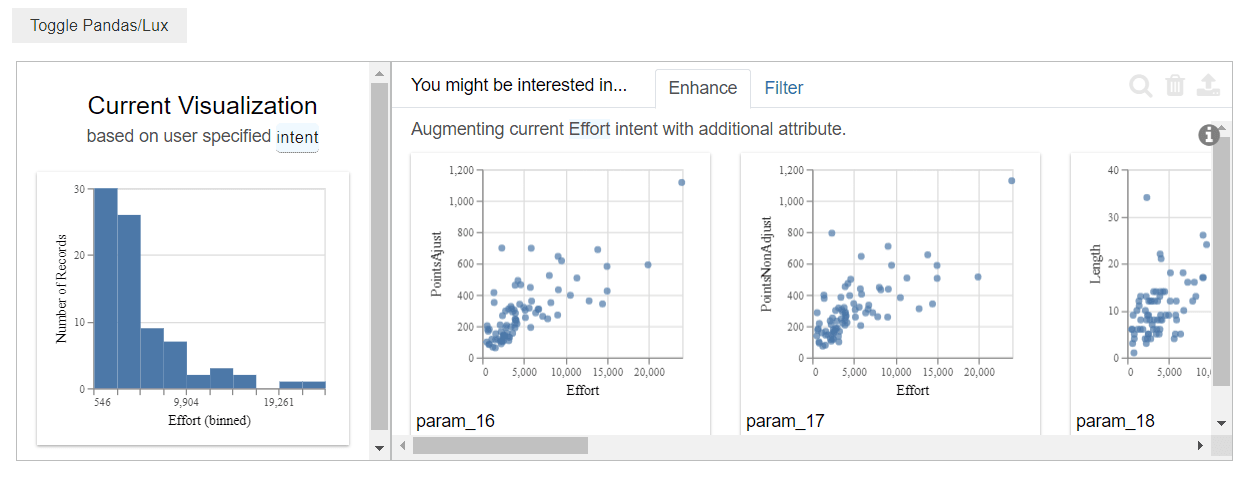
Task: Click the underlined intent link
Action: (297, 136)
